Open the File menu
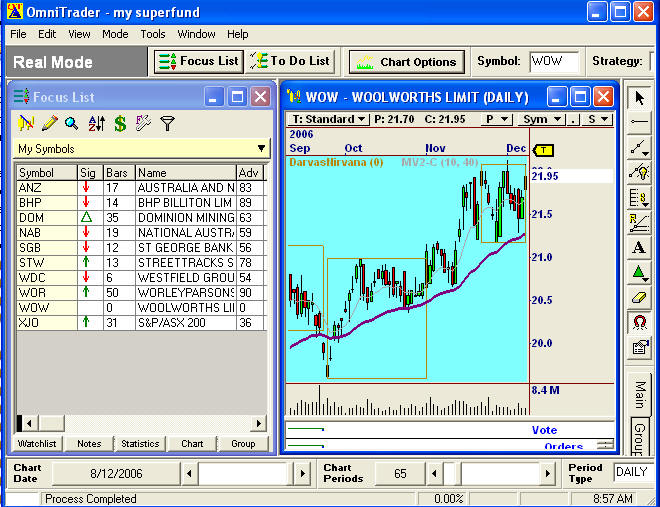This screenshot has height=507, width=660. coord(18,34)
